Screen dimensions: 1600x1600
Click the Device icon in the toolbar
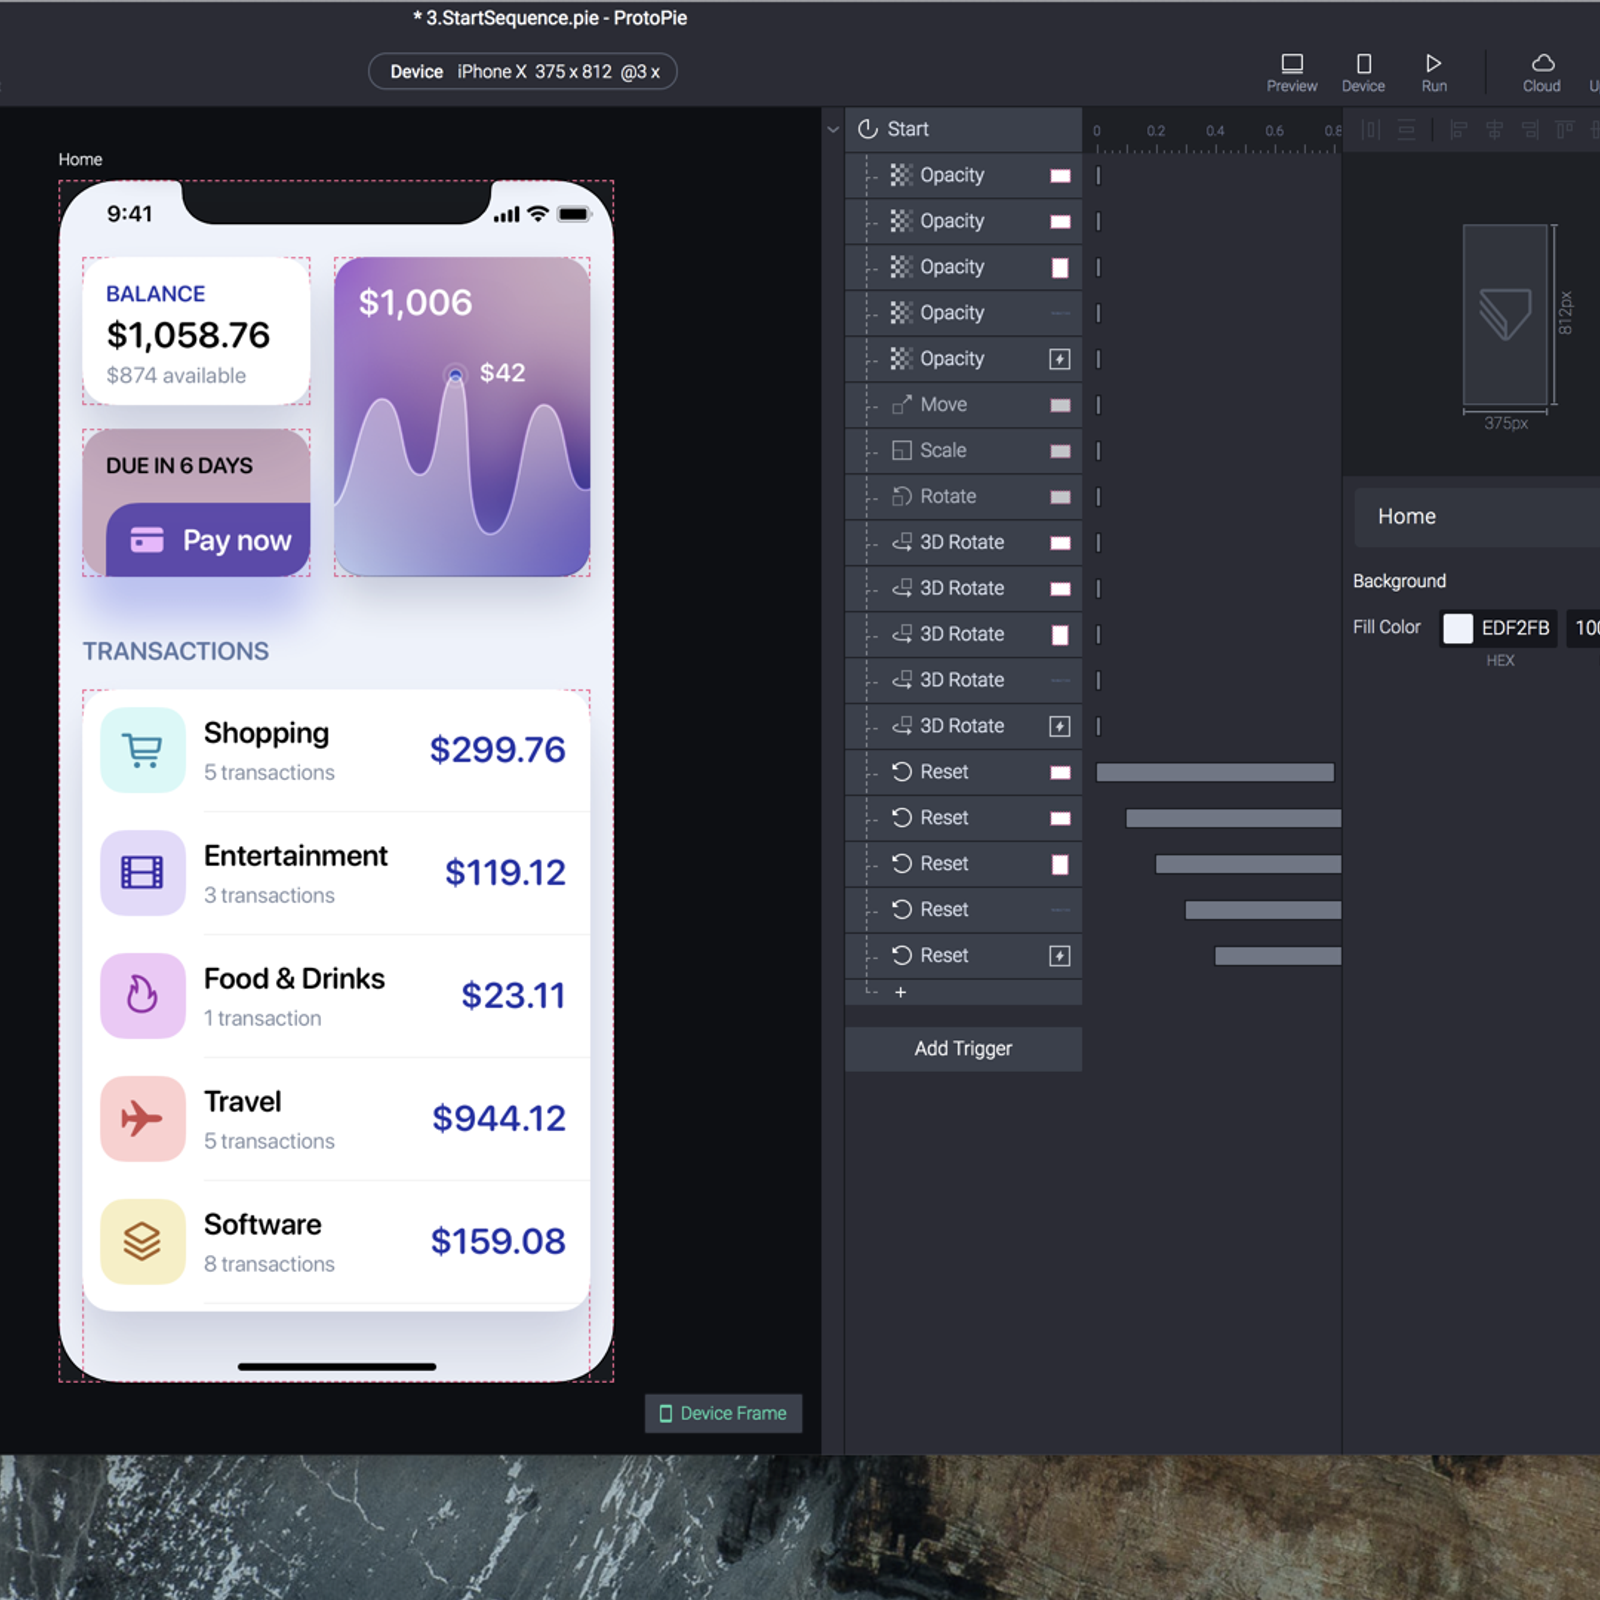click(x=1363, y=72)
